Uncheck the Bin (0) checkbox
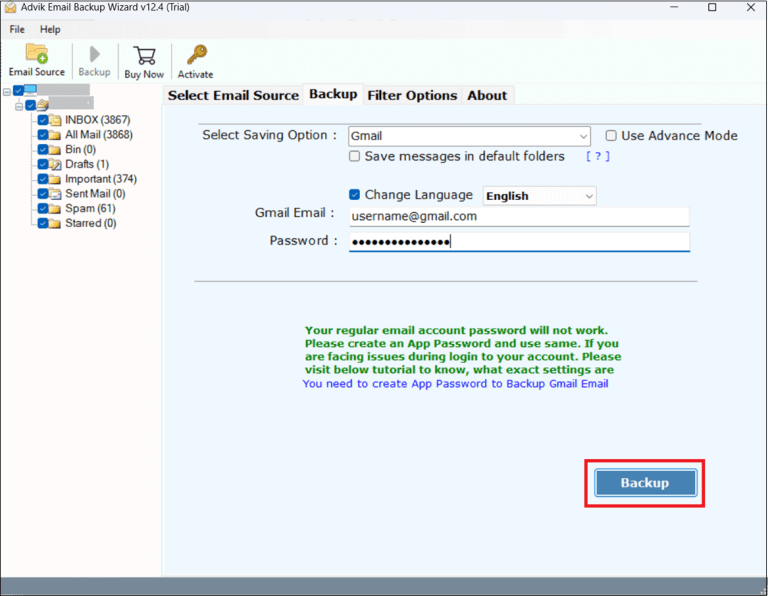Screen dimensions: 768x596 point(43,149)
